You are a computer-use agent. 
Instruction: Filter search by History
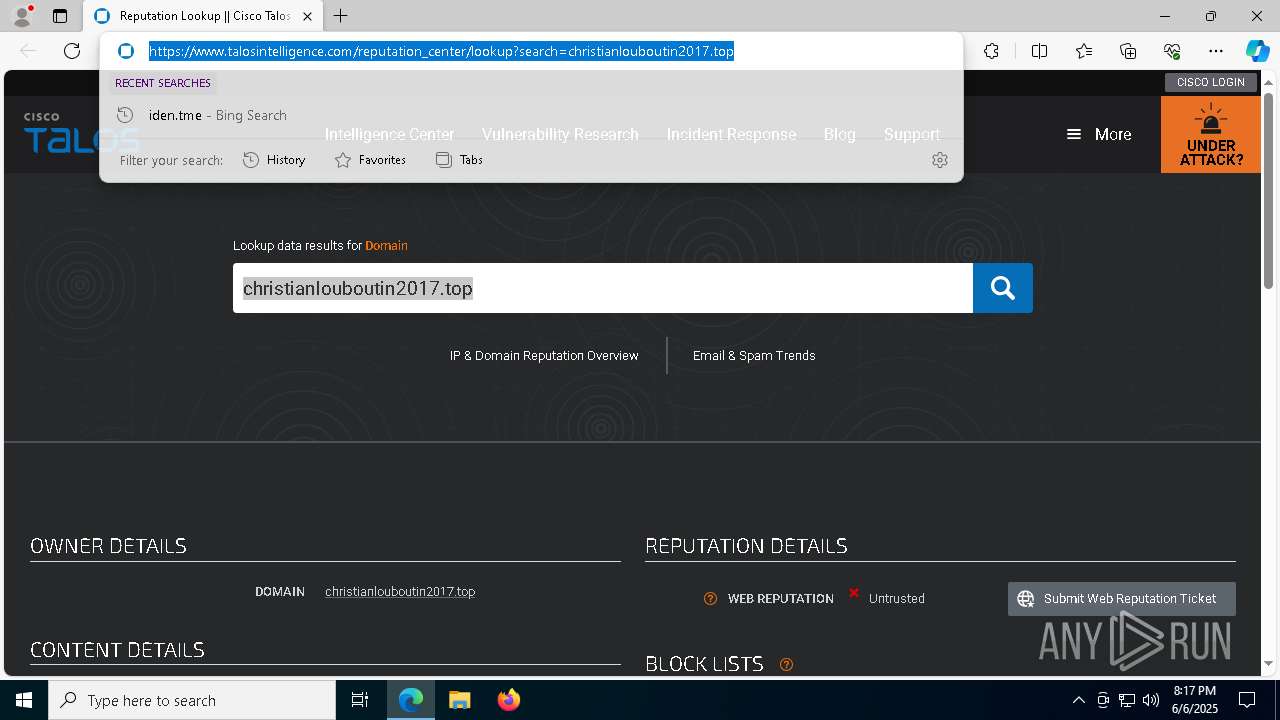[274, 160]
